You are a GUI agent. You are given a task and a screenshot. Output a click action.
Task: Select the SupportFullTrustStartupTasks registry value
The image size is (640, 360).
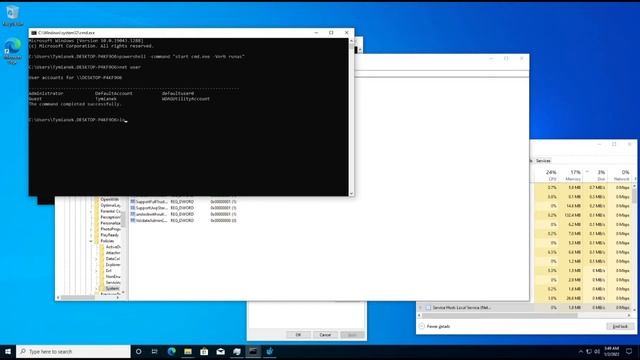[151, 202]
